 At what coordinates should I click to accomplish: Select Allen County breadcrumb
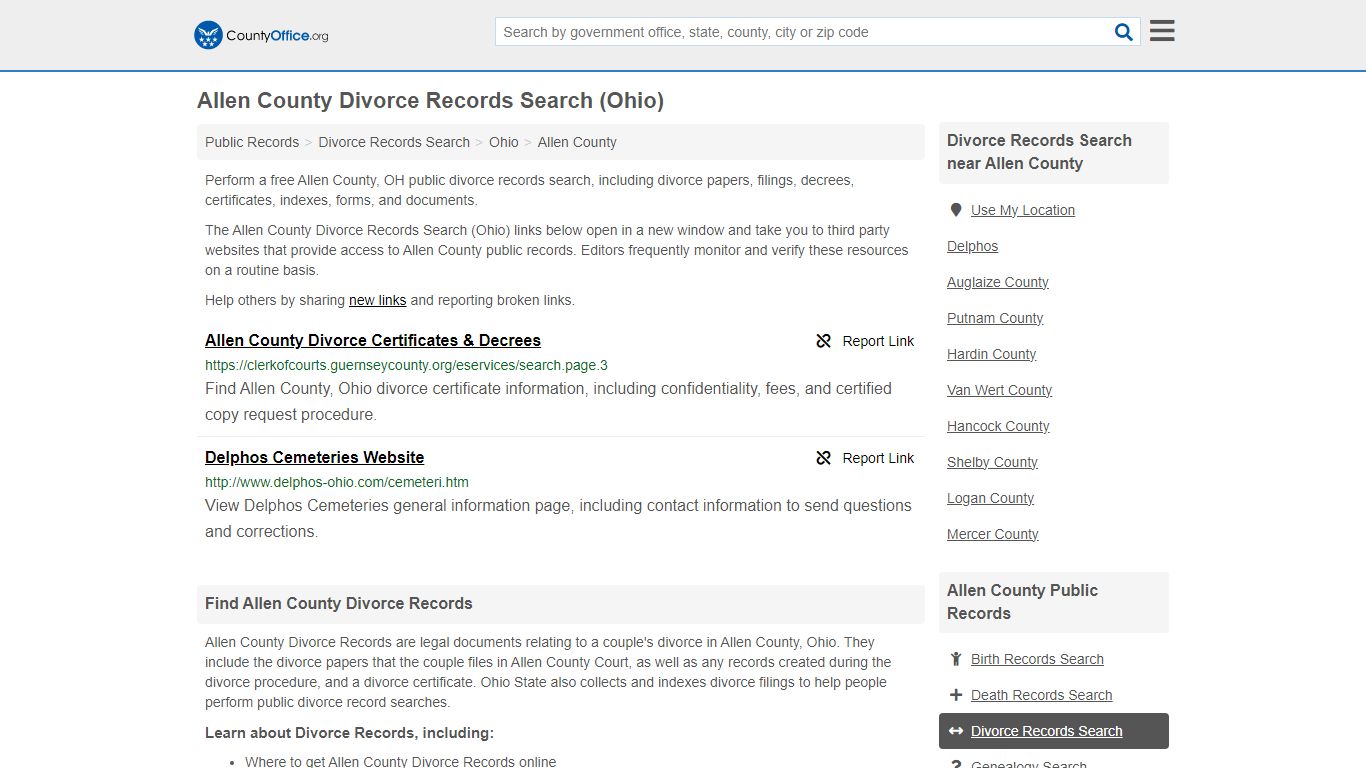click(577, 142)
